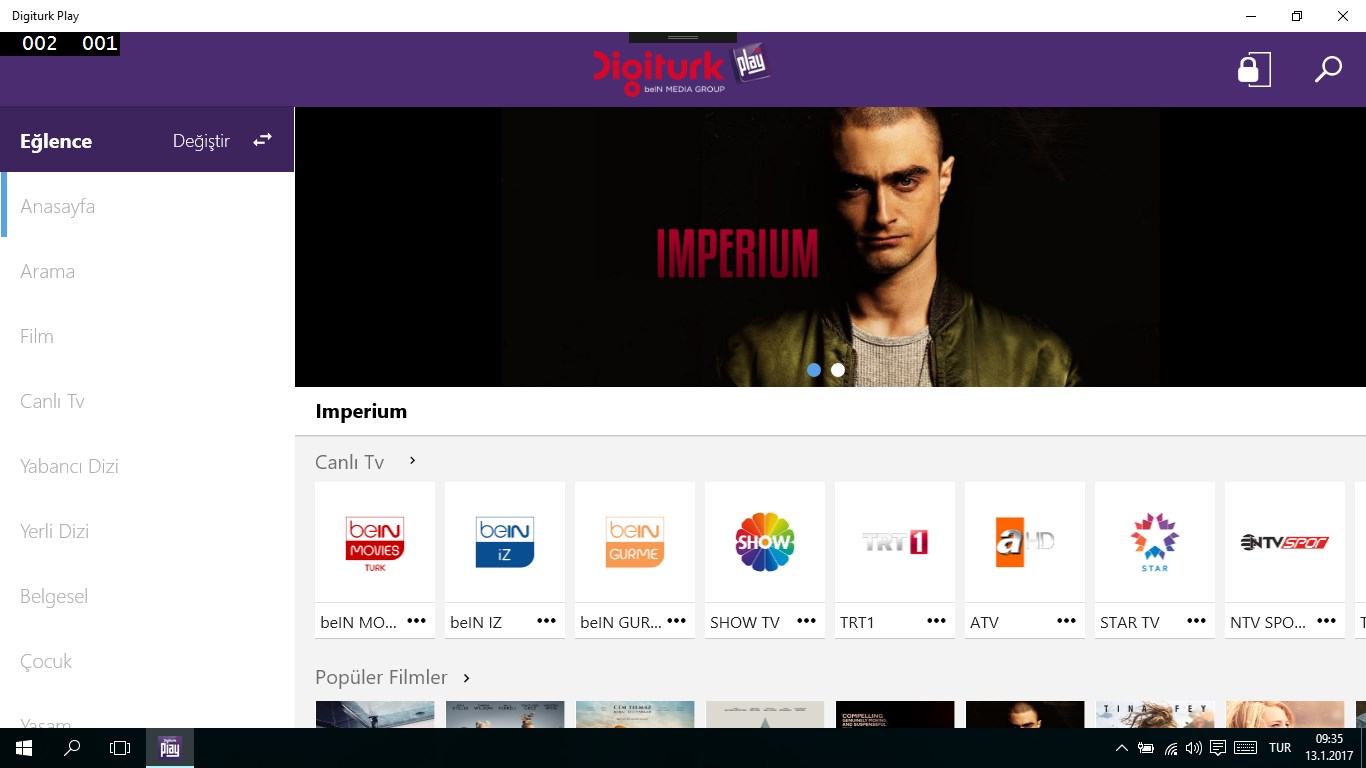Viewport: 1366px width, 768px height.
Task: Open more options for SHOW TV
Action: (806, 621)
